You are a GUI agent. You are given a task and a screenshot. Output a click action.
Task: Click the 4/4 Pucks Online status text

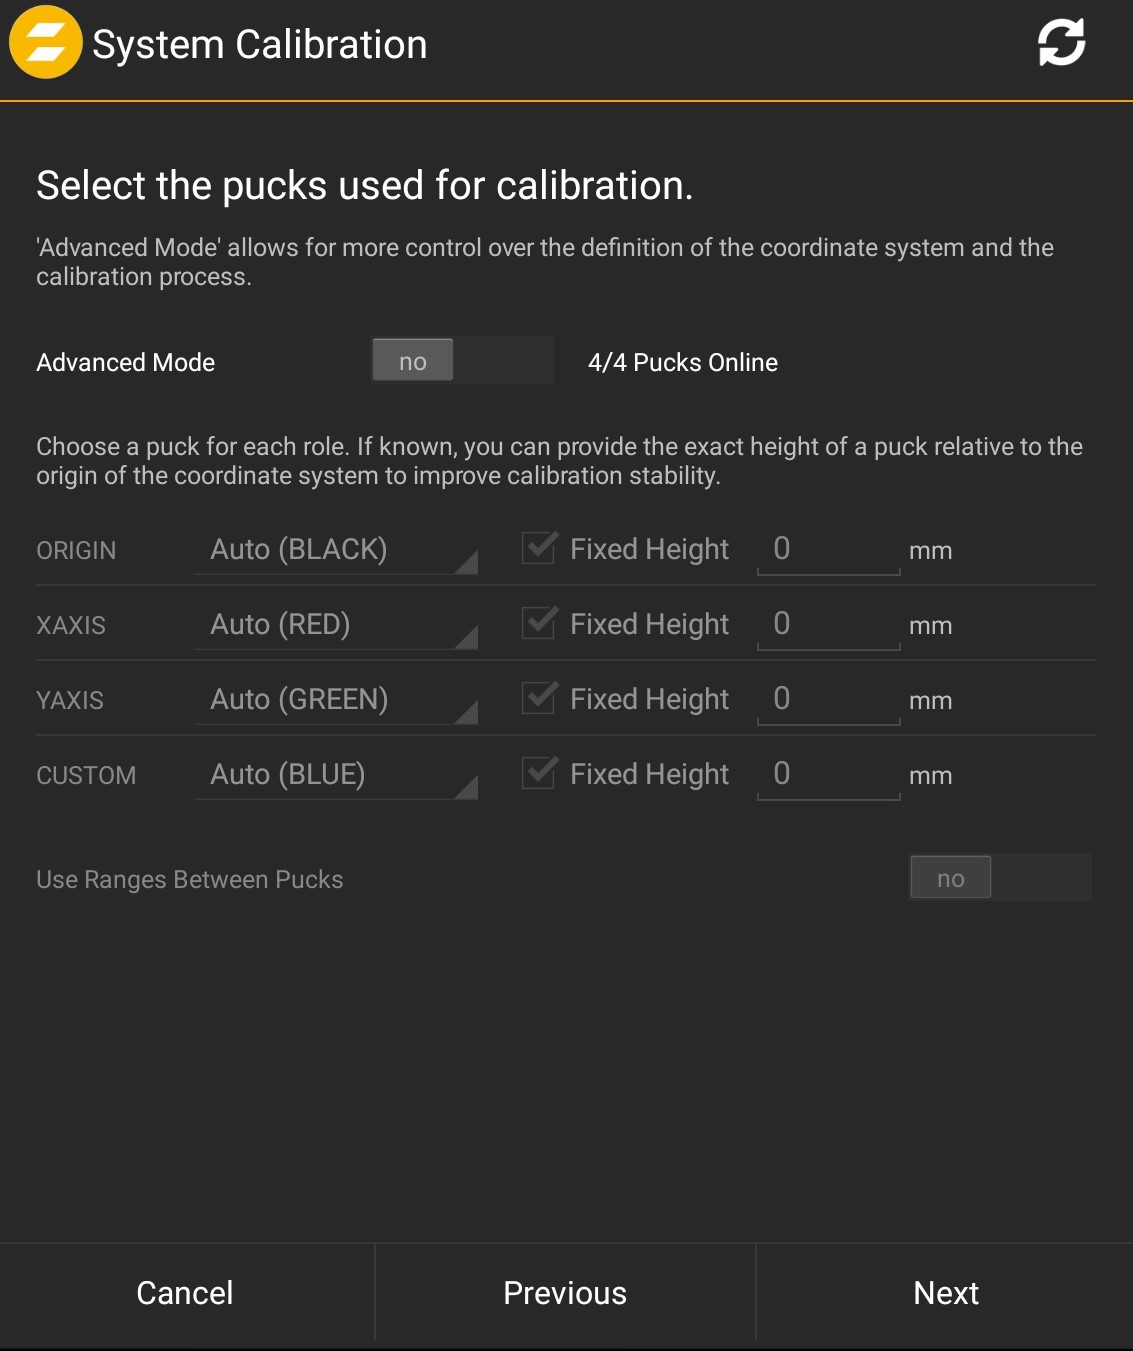click(x=683, y=362)
